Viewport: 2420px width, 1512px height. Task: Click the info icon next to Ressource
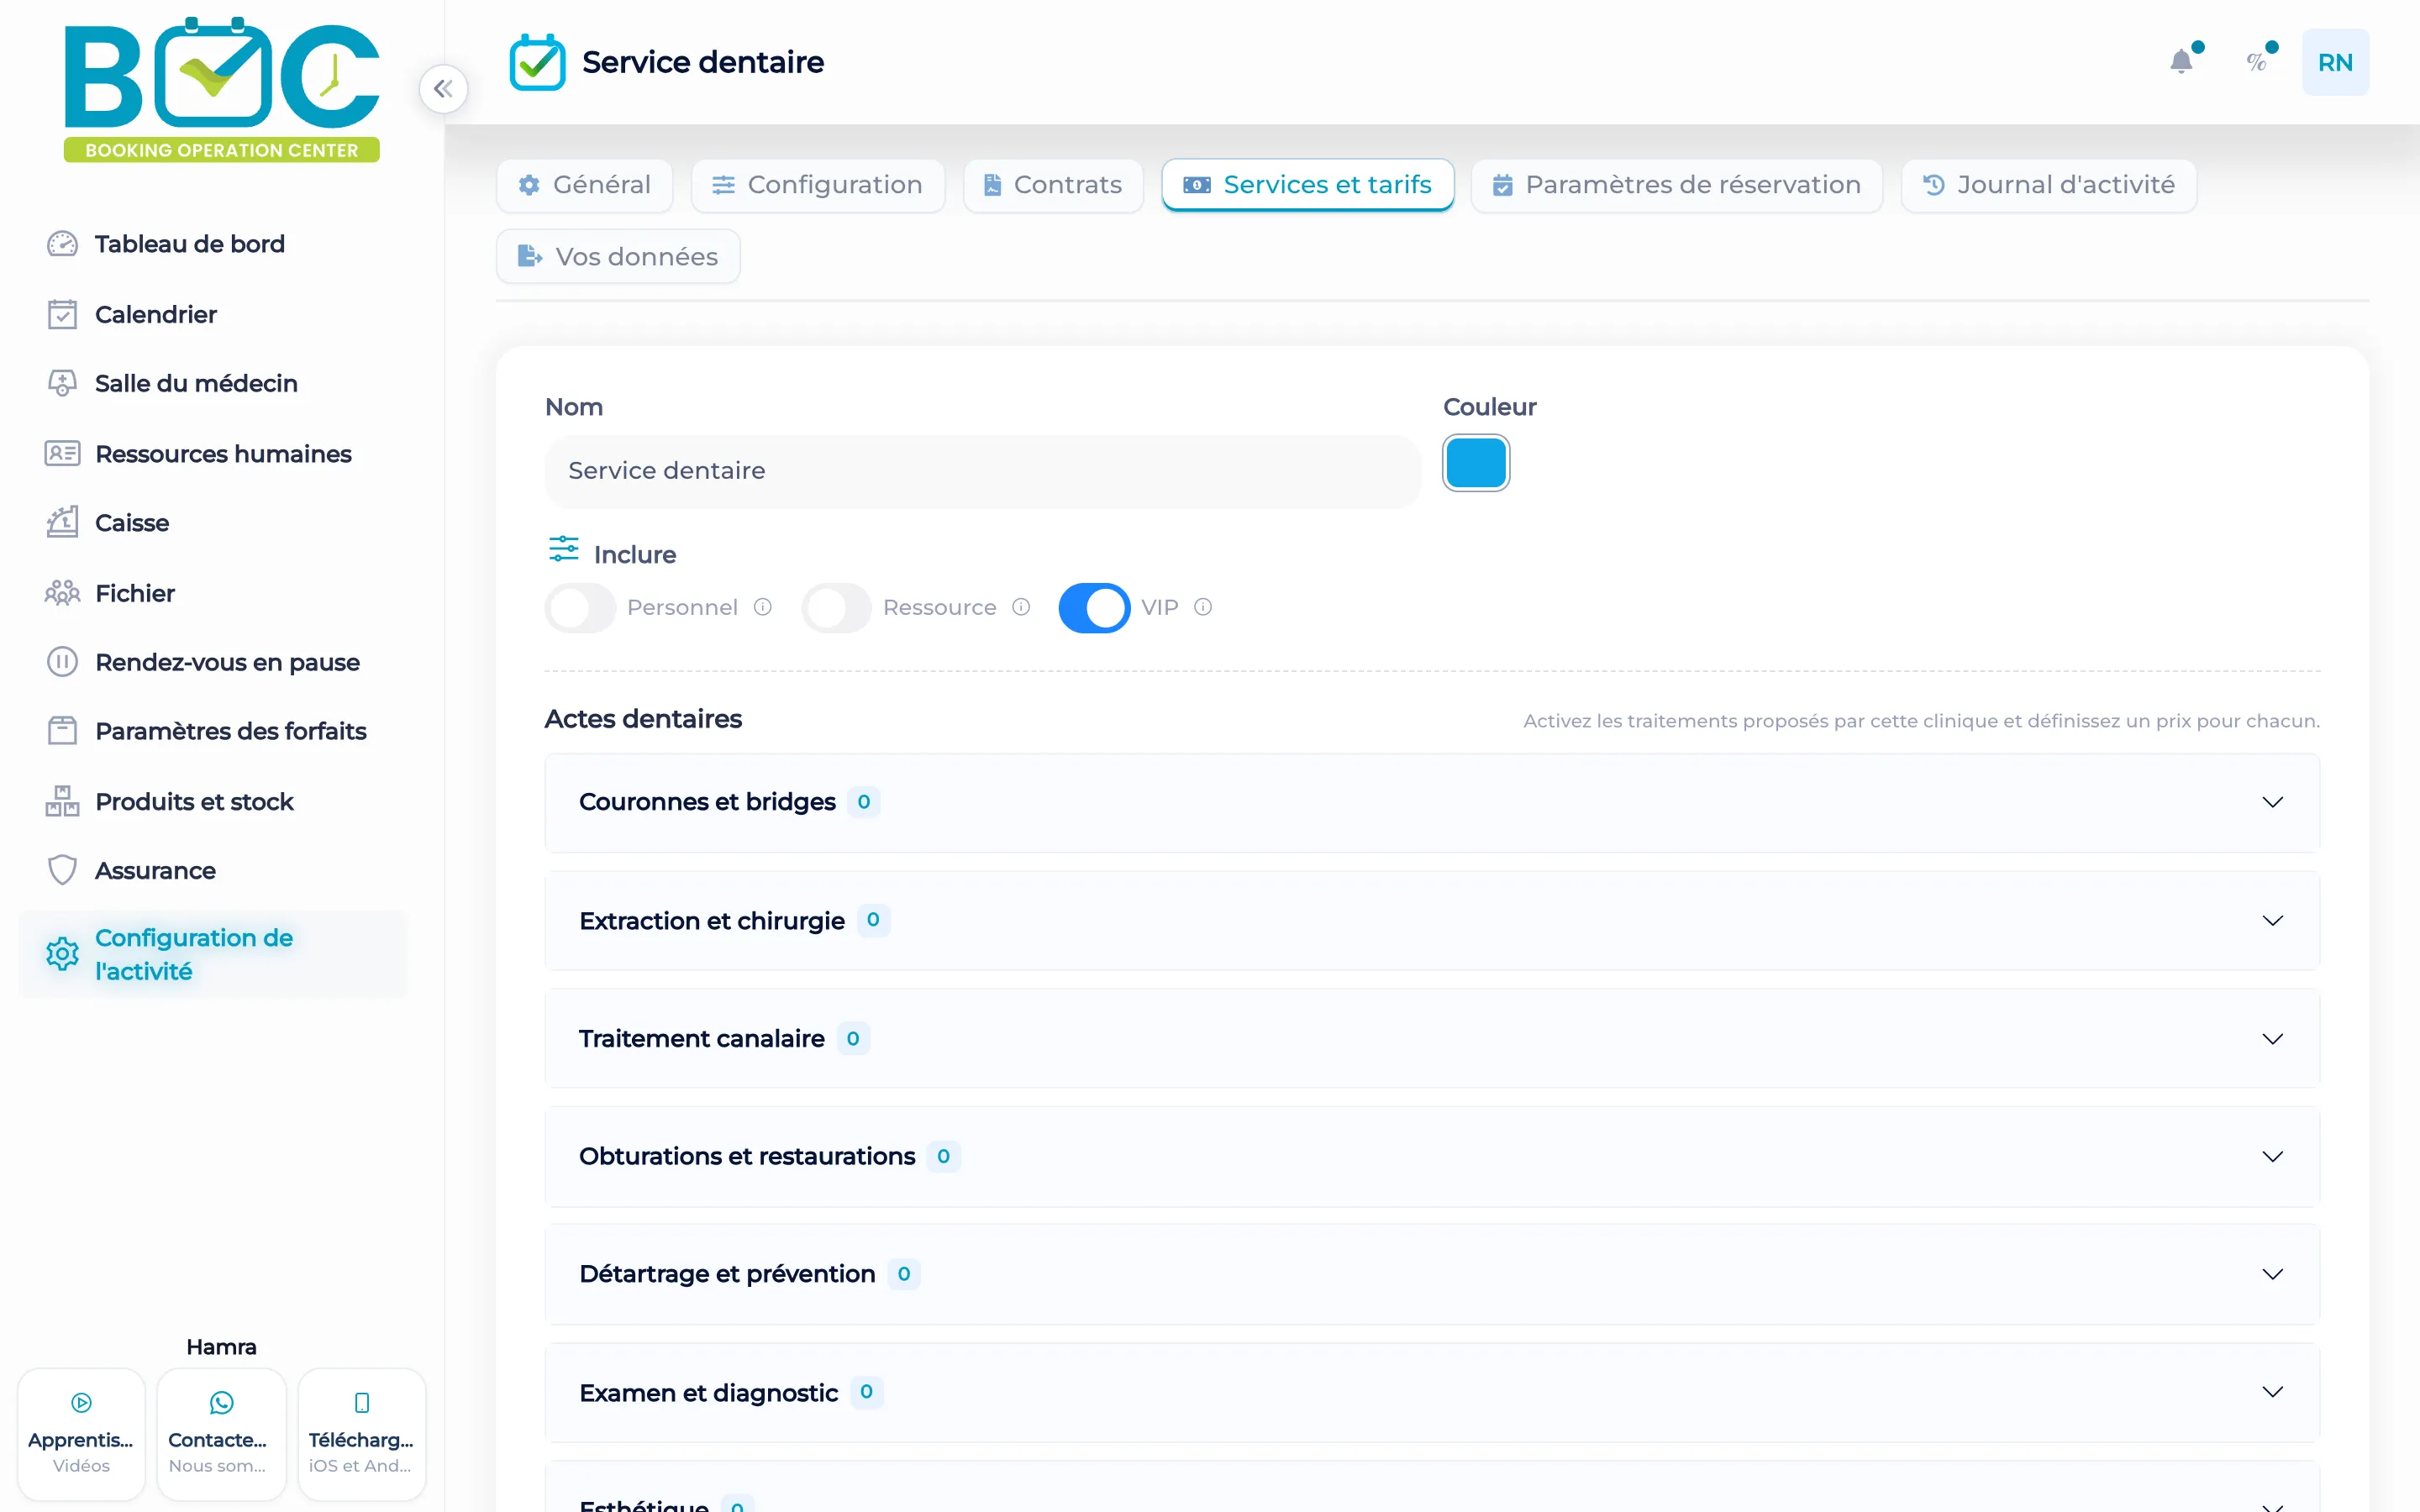point(1021,607)
